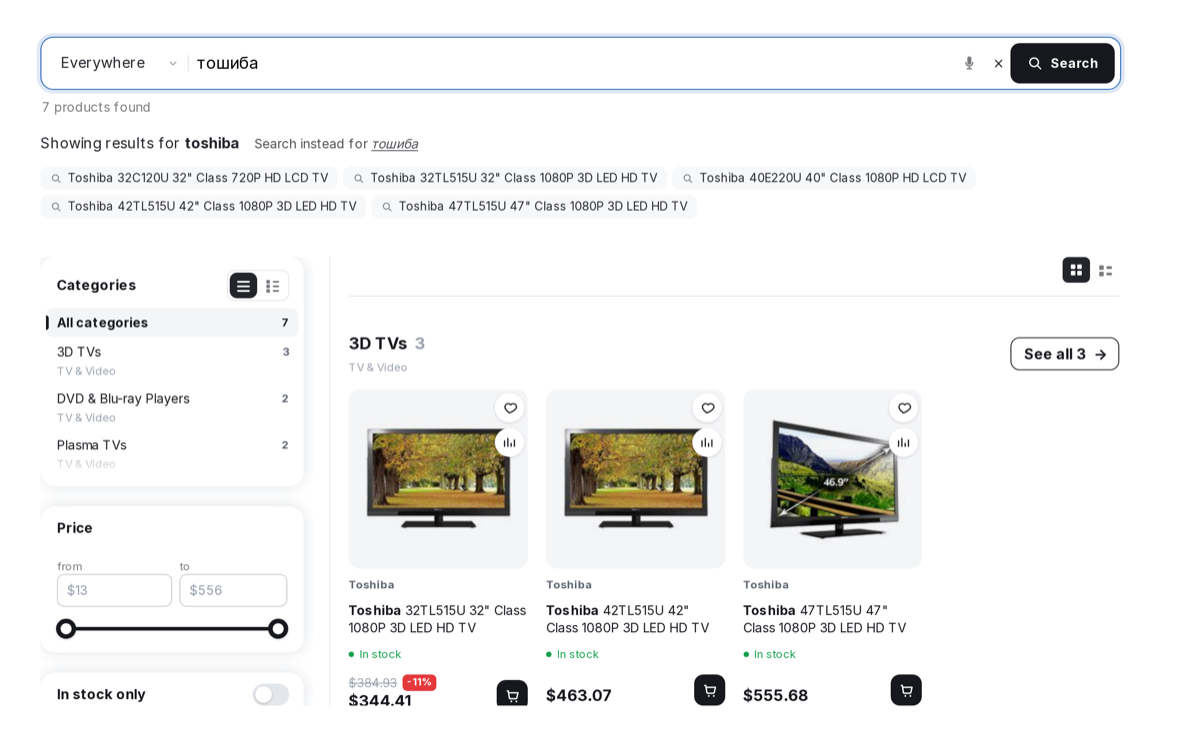
Task: Click the price from input field
Action: coord(114,590)
